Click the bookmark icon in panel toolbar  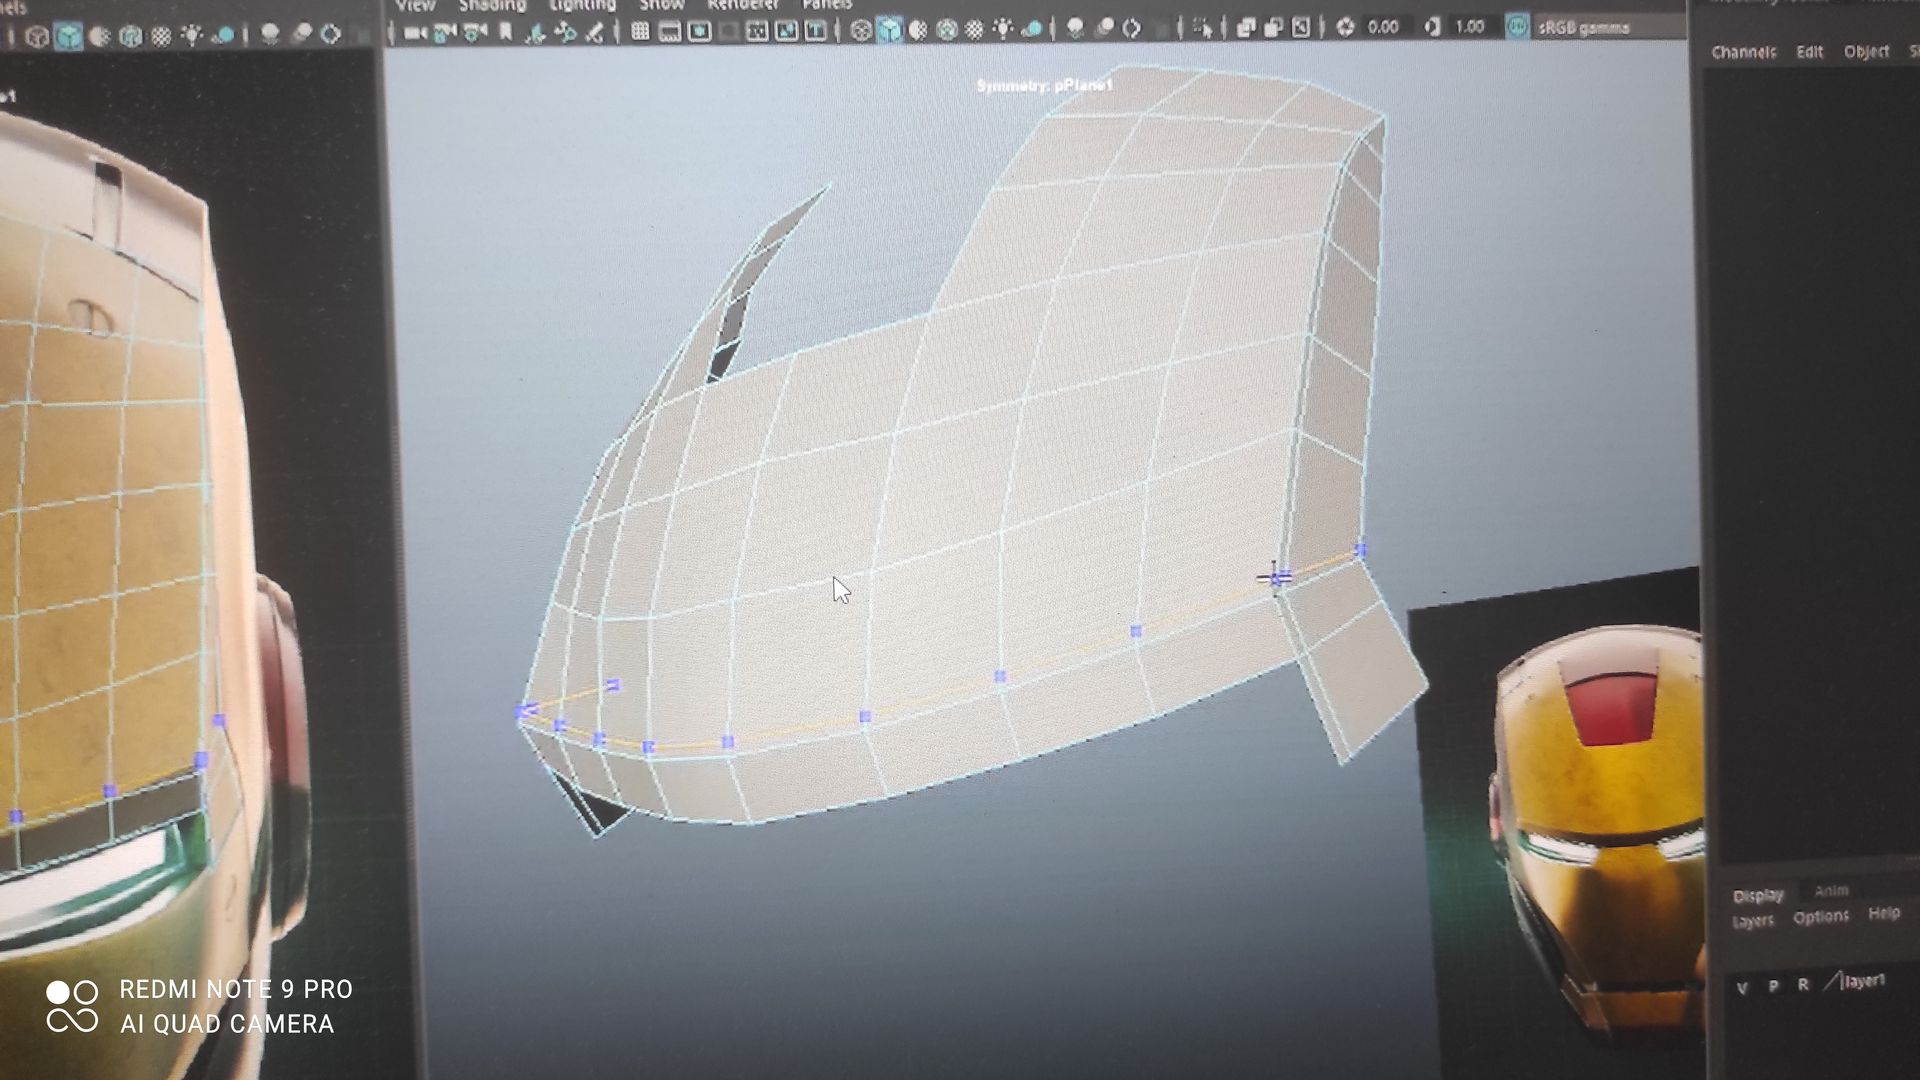coord(506,32)
